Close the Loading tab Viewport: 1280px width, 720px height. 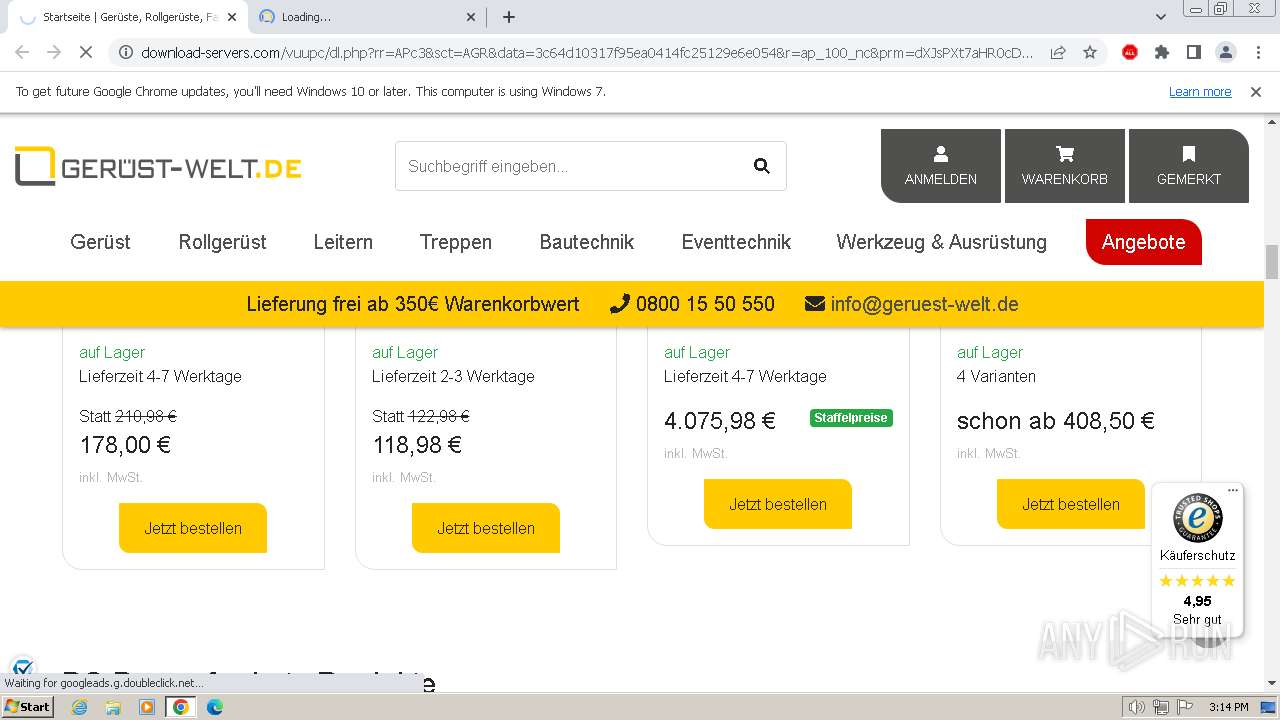point(472,17)
